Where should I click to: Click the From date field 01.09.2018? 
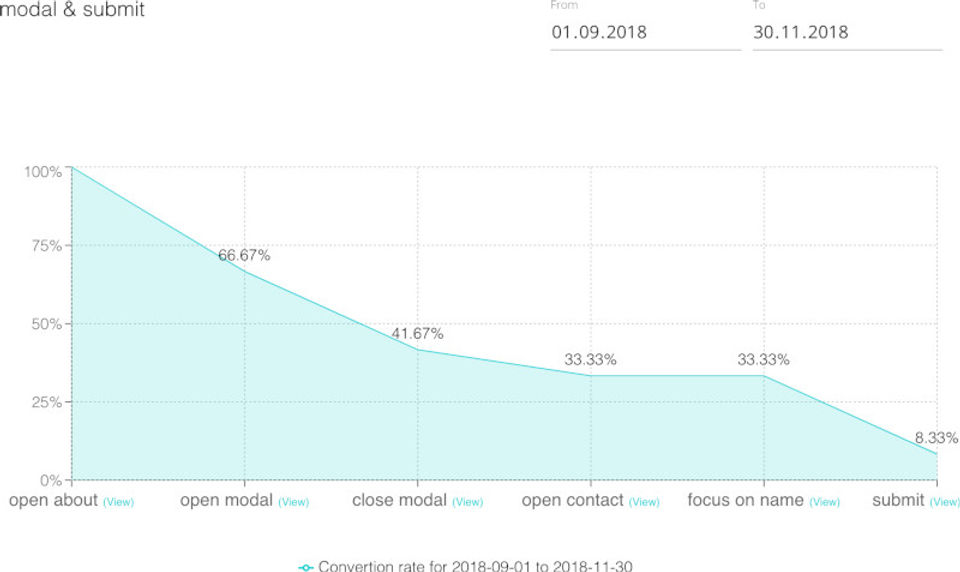point(645,32)
